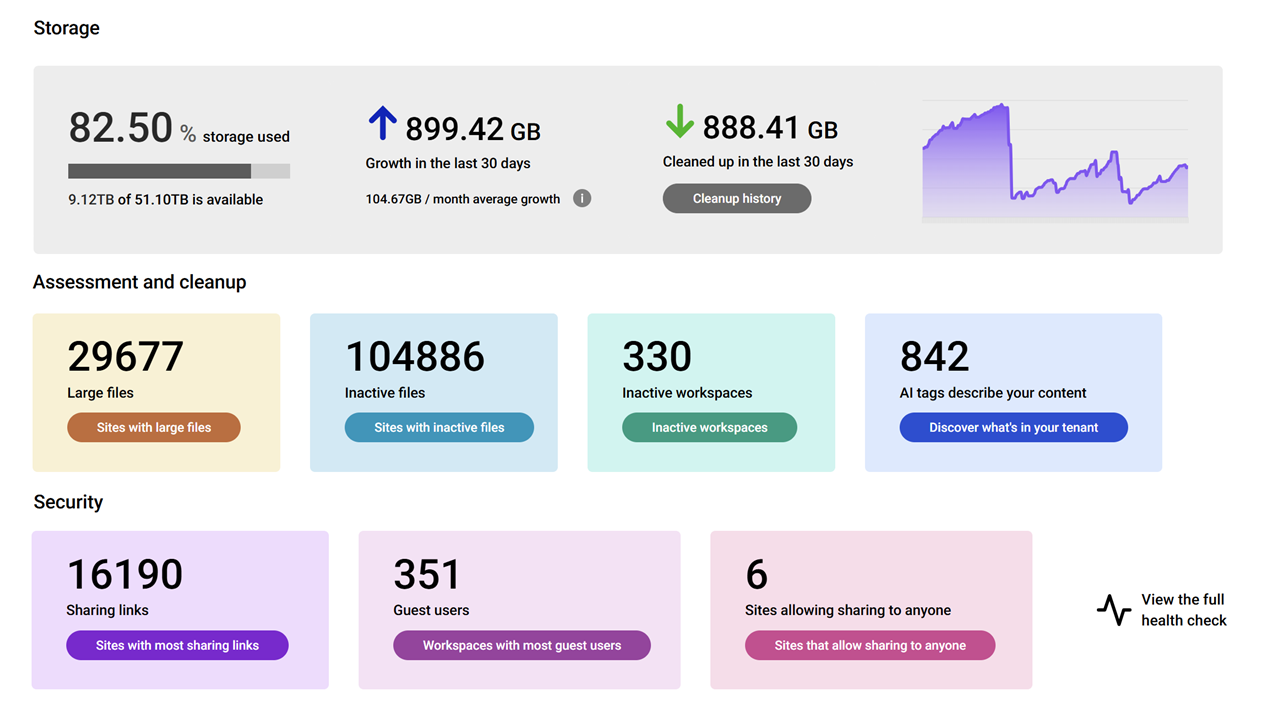Click the Inactive workspaces button

(x=710, y=427)
